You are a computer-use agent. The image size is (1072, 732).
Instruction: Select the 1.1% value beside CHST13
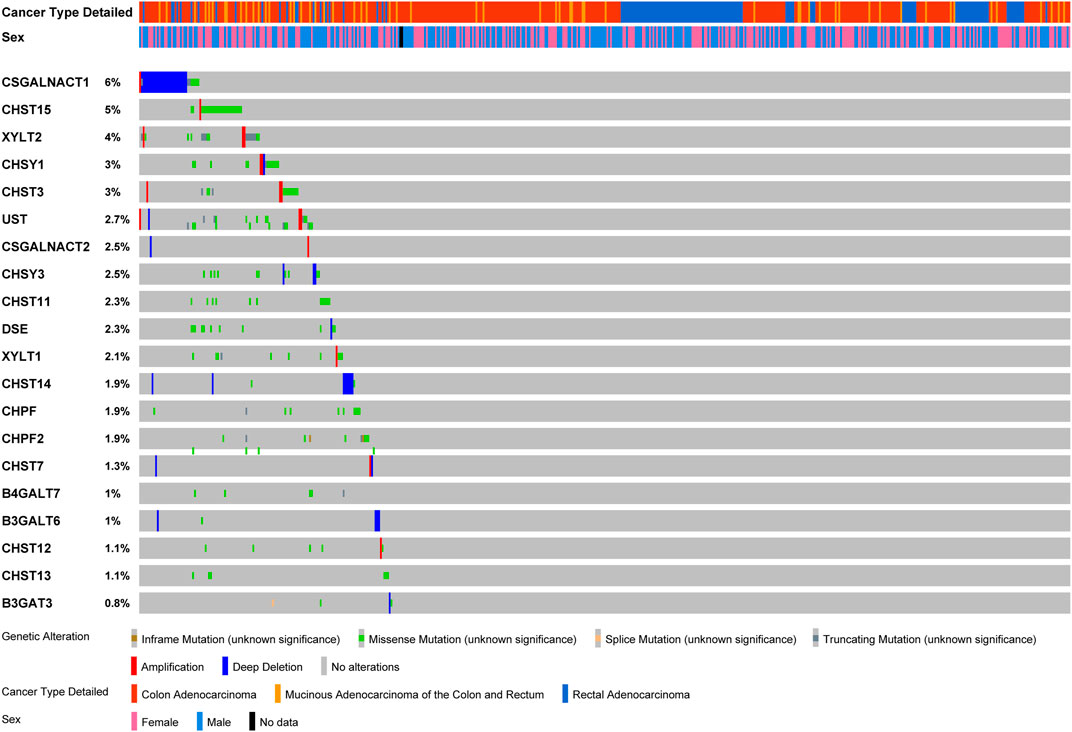[117, 575]
